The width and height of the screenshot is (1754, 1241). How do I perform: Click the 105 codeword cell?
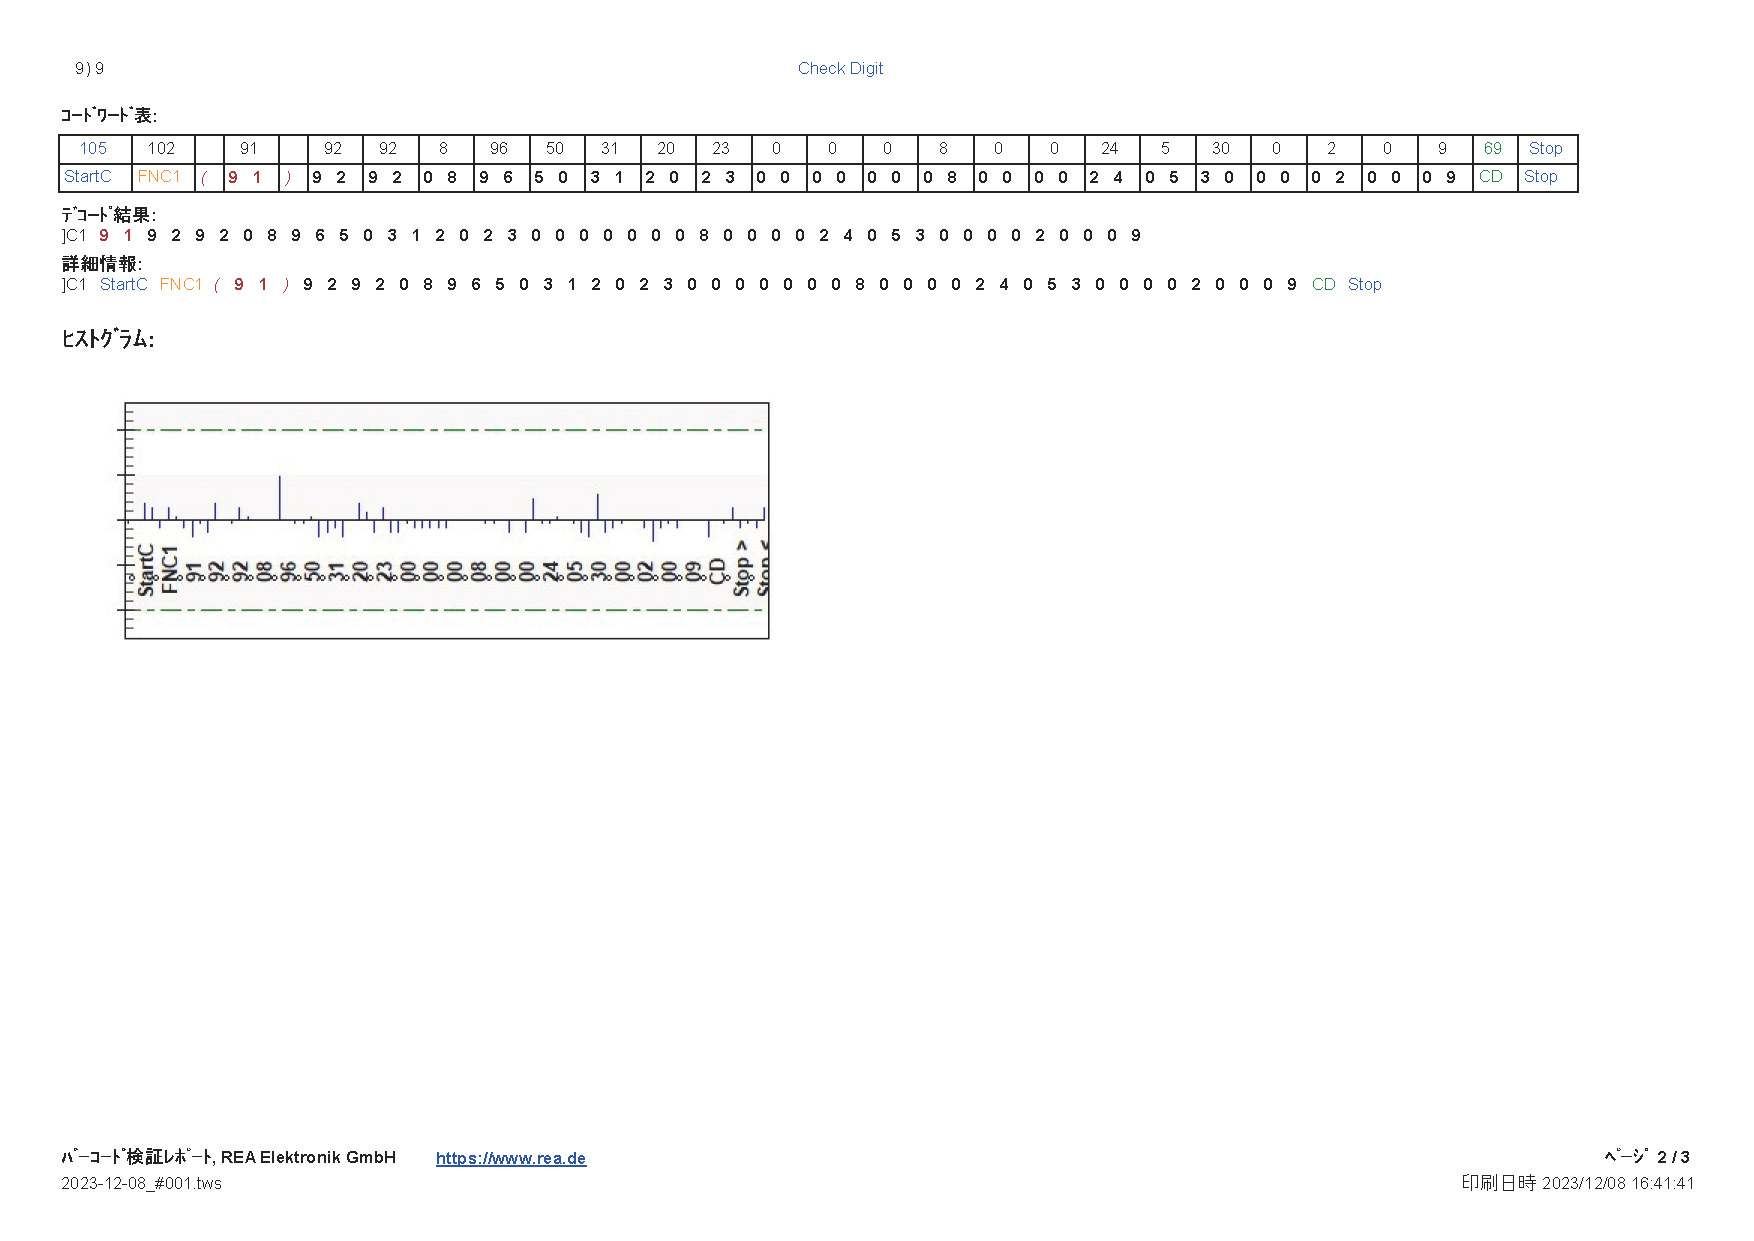pos(94,148)
